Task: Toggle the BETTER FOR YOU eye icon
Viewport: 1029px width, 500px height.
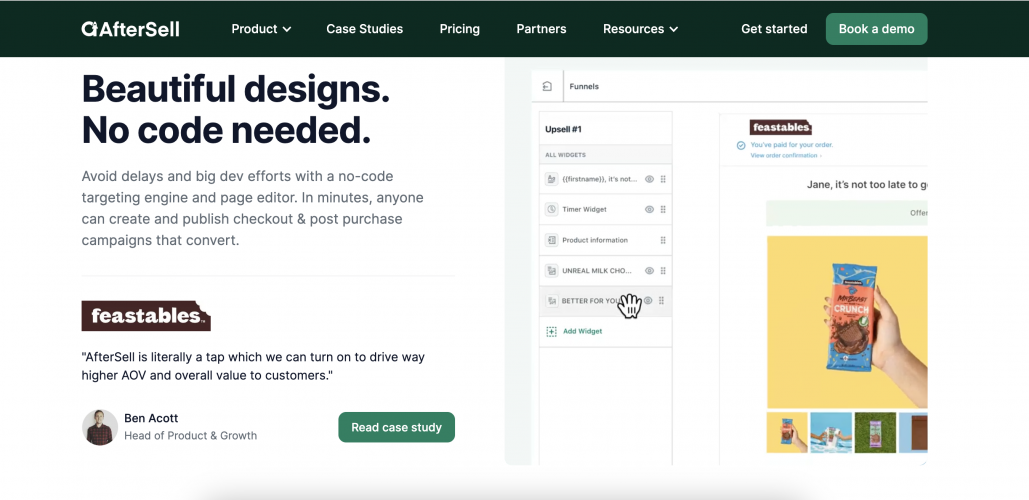Action: tap(648, 301)
